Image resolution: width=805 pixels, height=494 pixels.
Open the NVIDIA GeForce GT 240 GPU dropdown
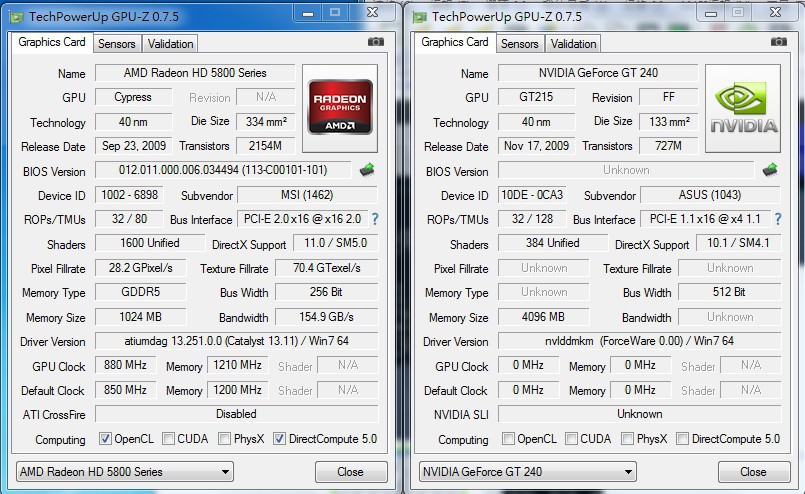528,471
